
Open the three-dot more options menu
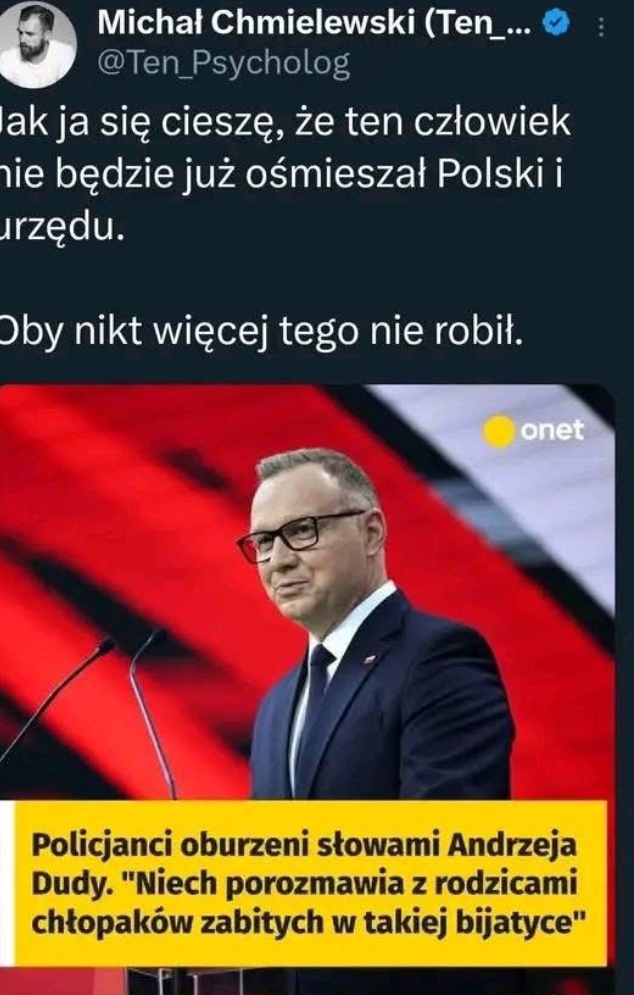[600, 26]
